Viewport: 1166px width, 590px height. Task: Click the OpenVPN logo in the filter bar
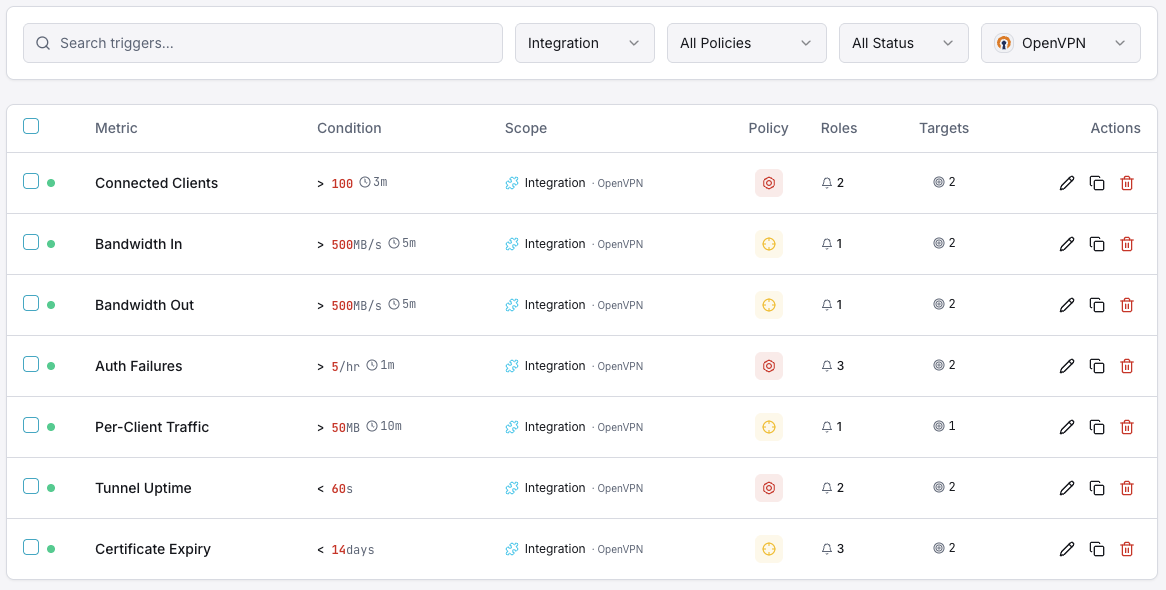coord(1003,43)
